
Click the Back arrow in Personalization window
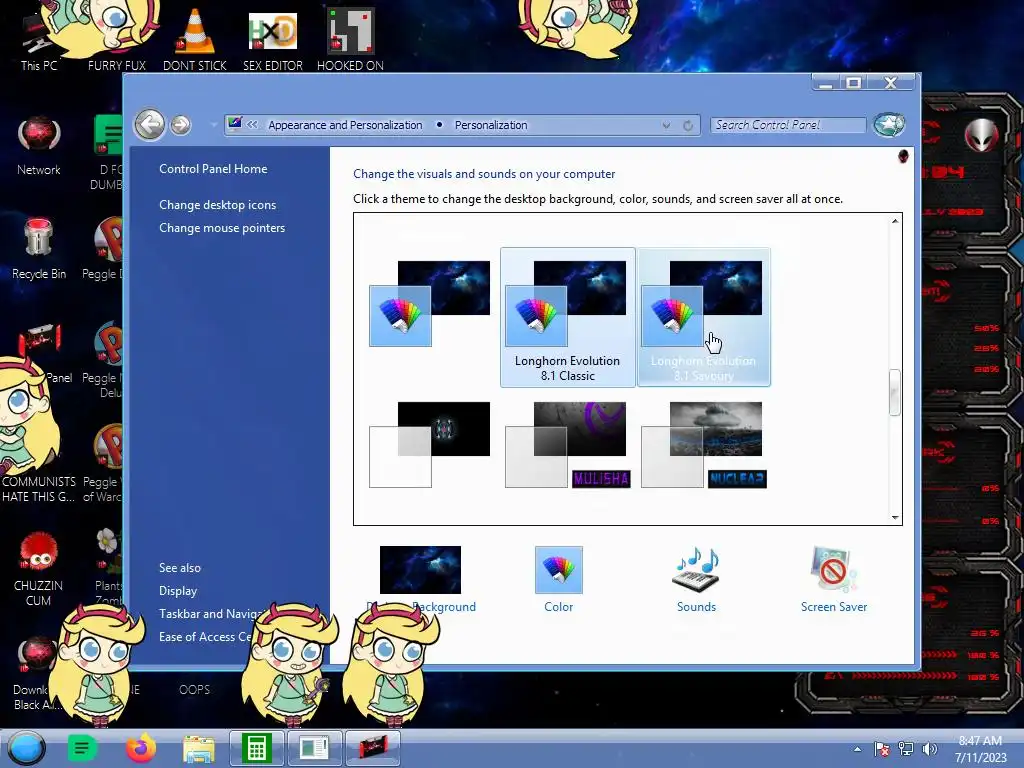(150, 124)
